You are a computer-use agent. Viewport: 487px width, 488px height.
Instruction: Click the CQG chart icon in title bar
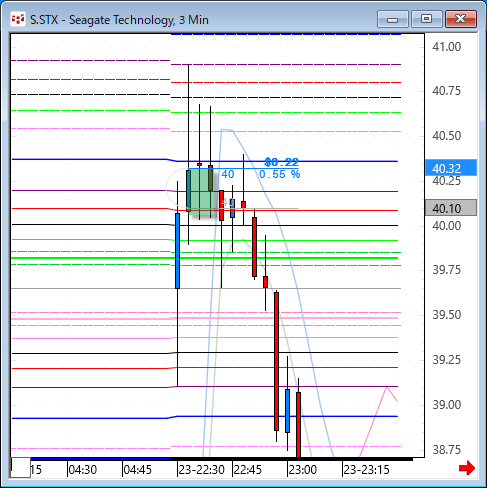(x=18, y=20)
